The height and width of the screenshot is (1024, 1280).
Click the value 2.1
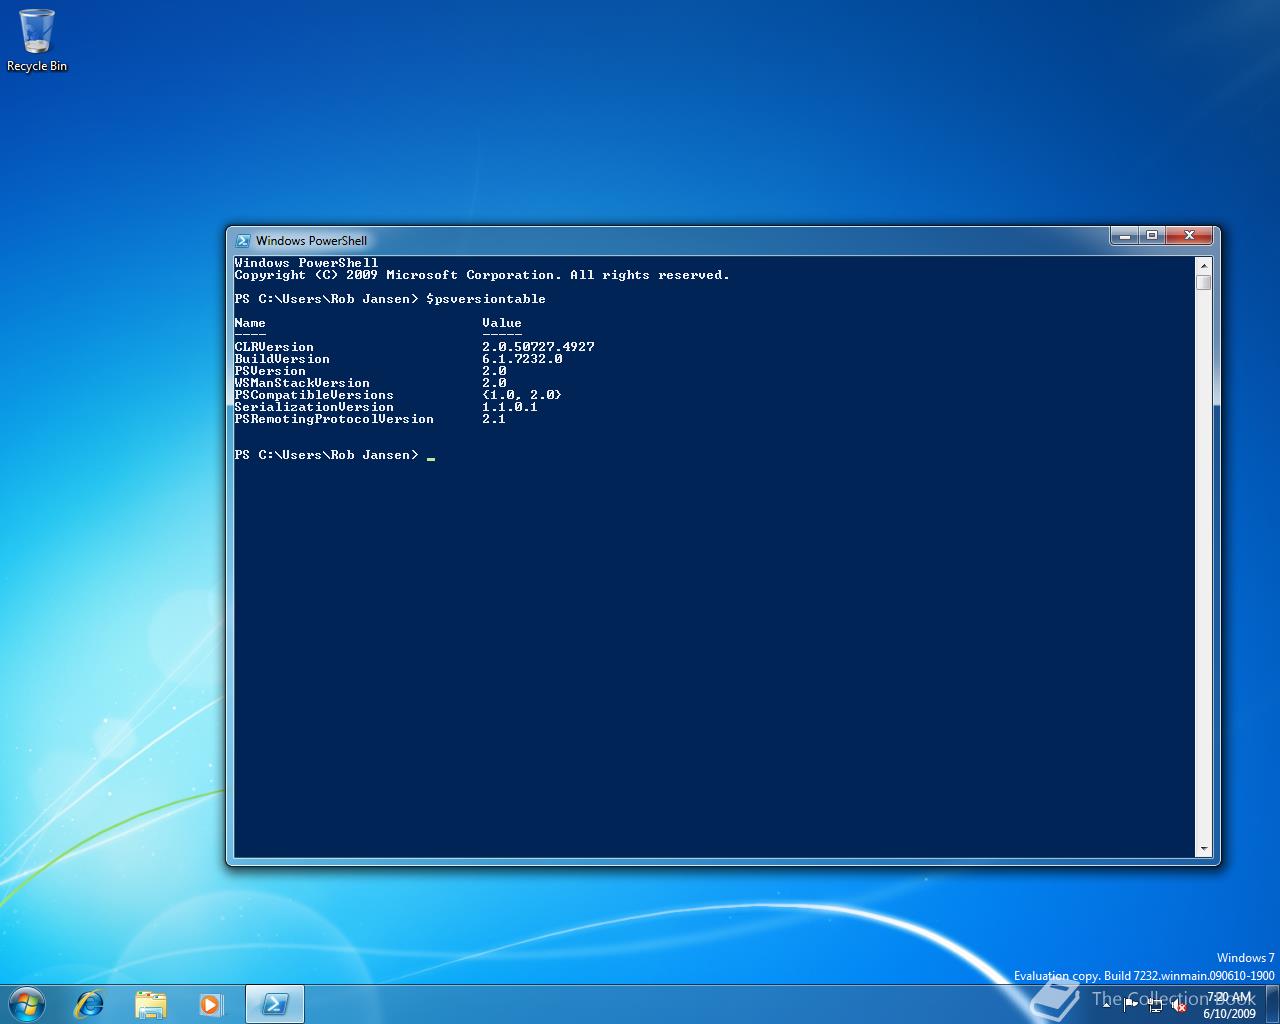(x=494, y=419)
